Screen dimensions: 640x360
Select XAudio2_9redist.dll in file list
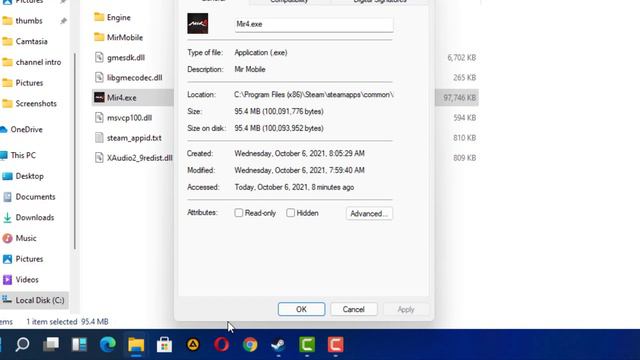click(139, 158)
